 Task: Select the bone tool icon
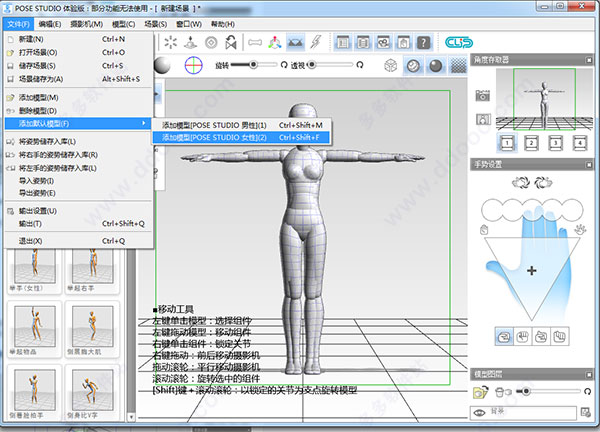point(255,42)
